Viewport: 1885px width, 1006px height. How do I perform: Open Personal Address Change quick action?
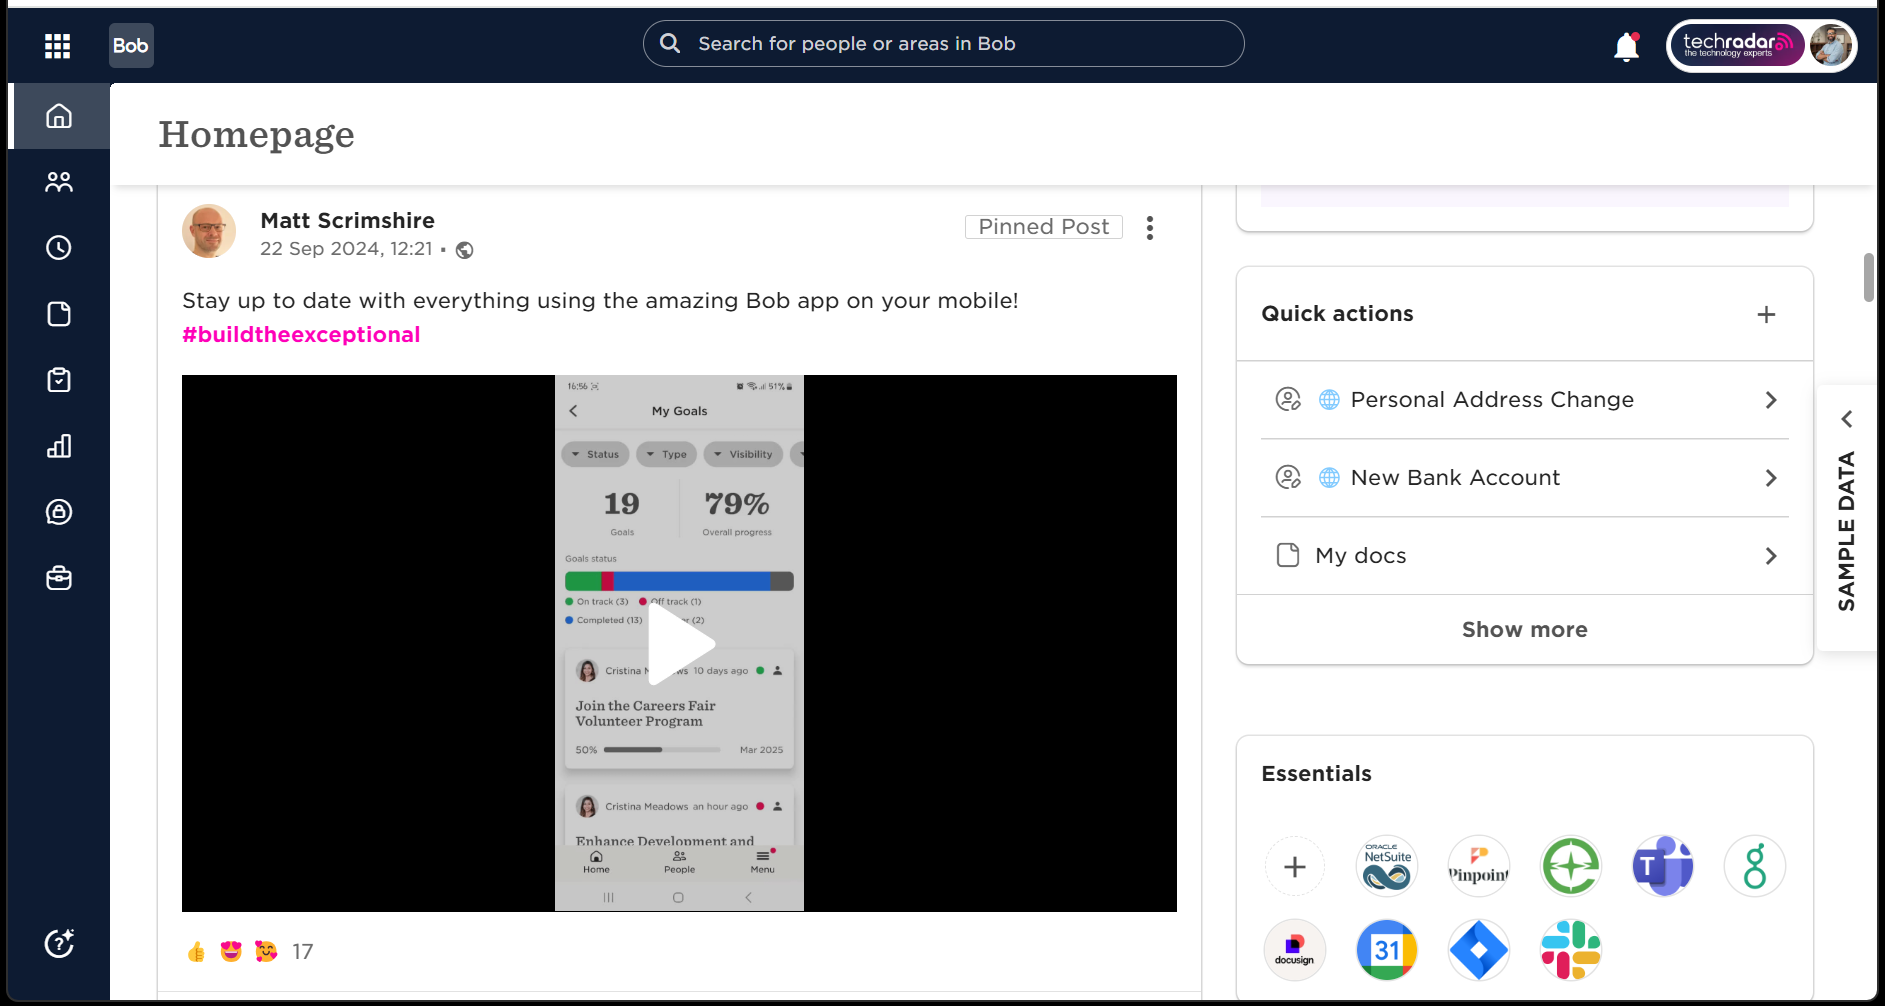click(x=1525, y=400)
